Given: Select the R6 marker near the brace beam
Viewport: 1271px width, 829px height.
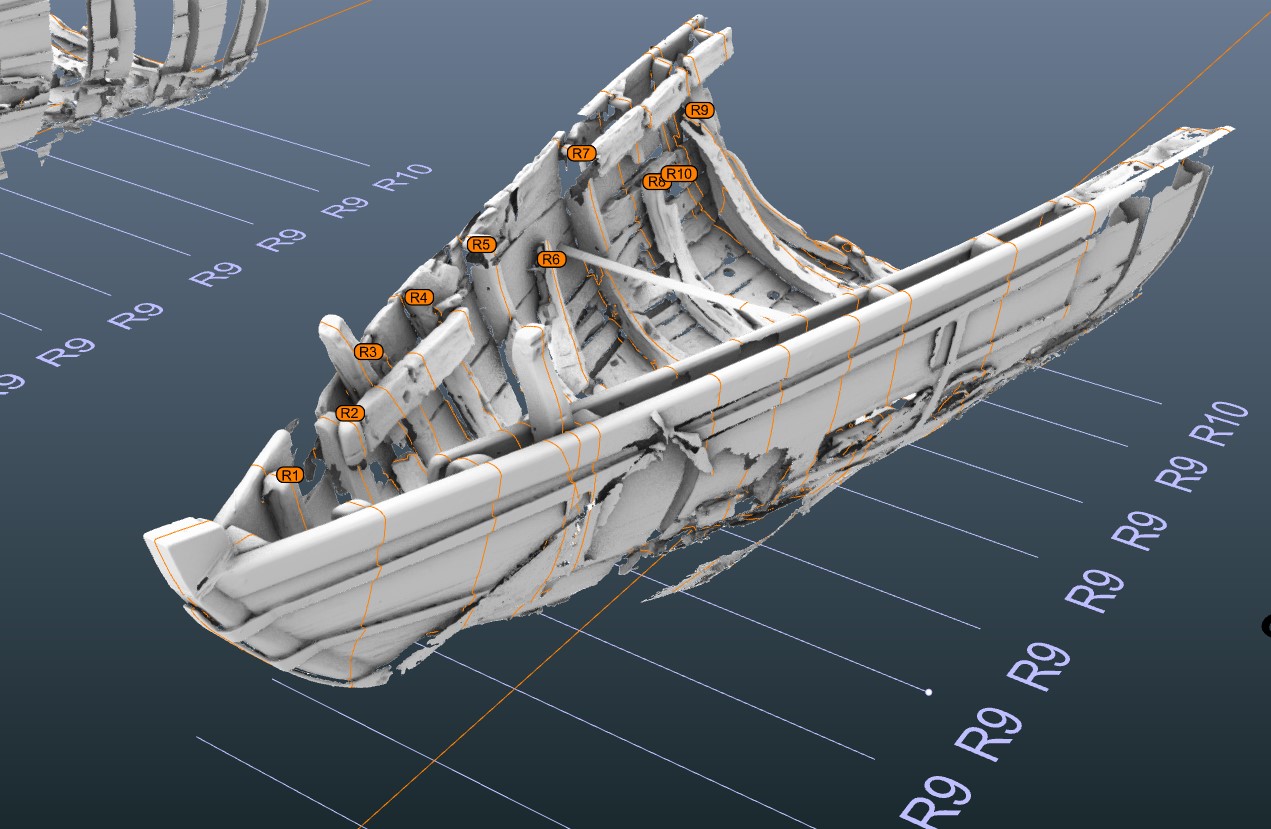Looking at the screenshot, I should tap(550, 259).
